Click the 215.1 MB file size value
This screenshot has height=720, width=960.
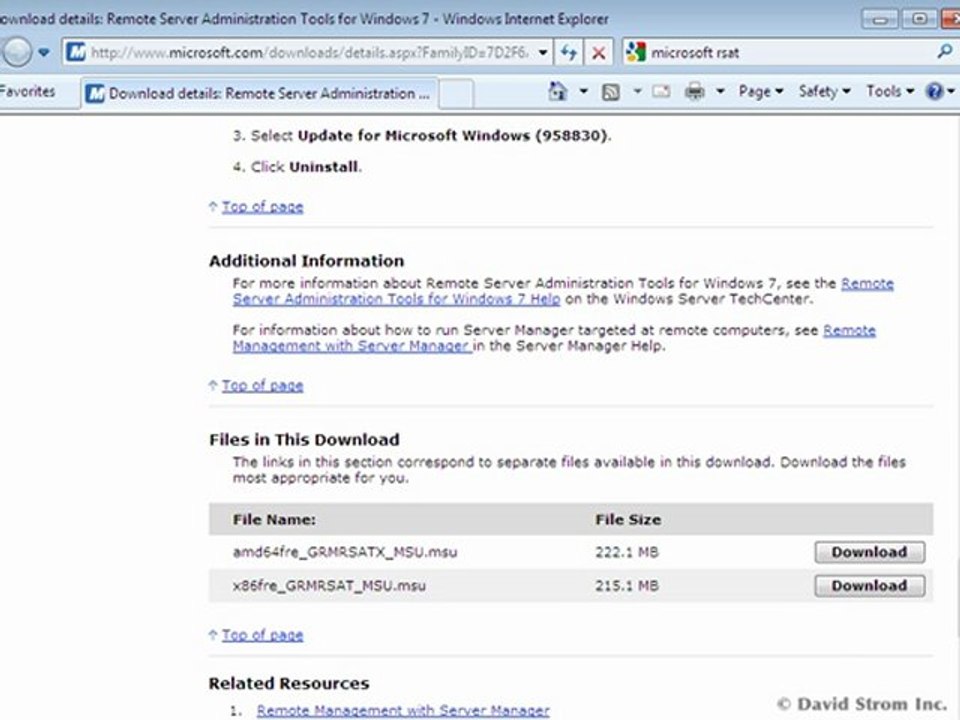pos(627,586)
